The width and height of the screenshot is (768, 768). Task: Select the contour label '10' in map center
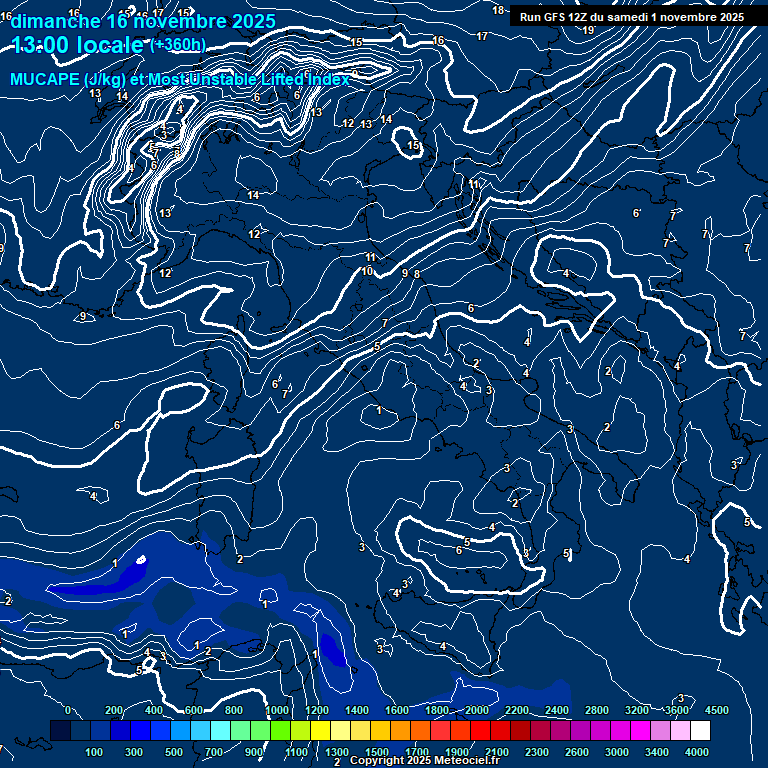[x=367, y=271]
